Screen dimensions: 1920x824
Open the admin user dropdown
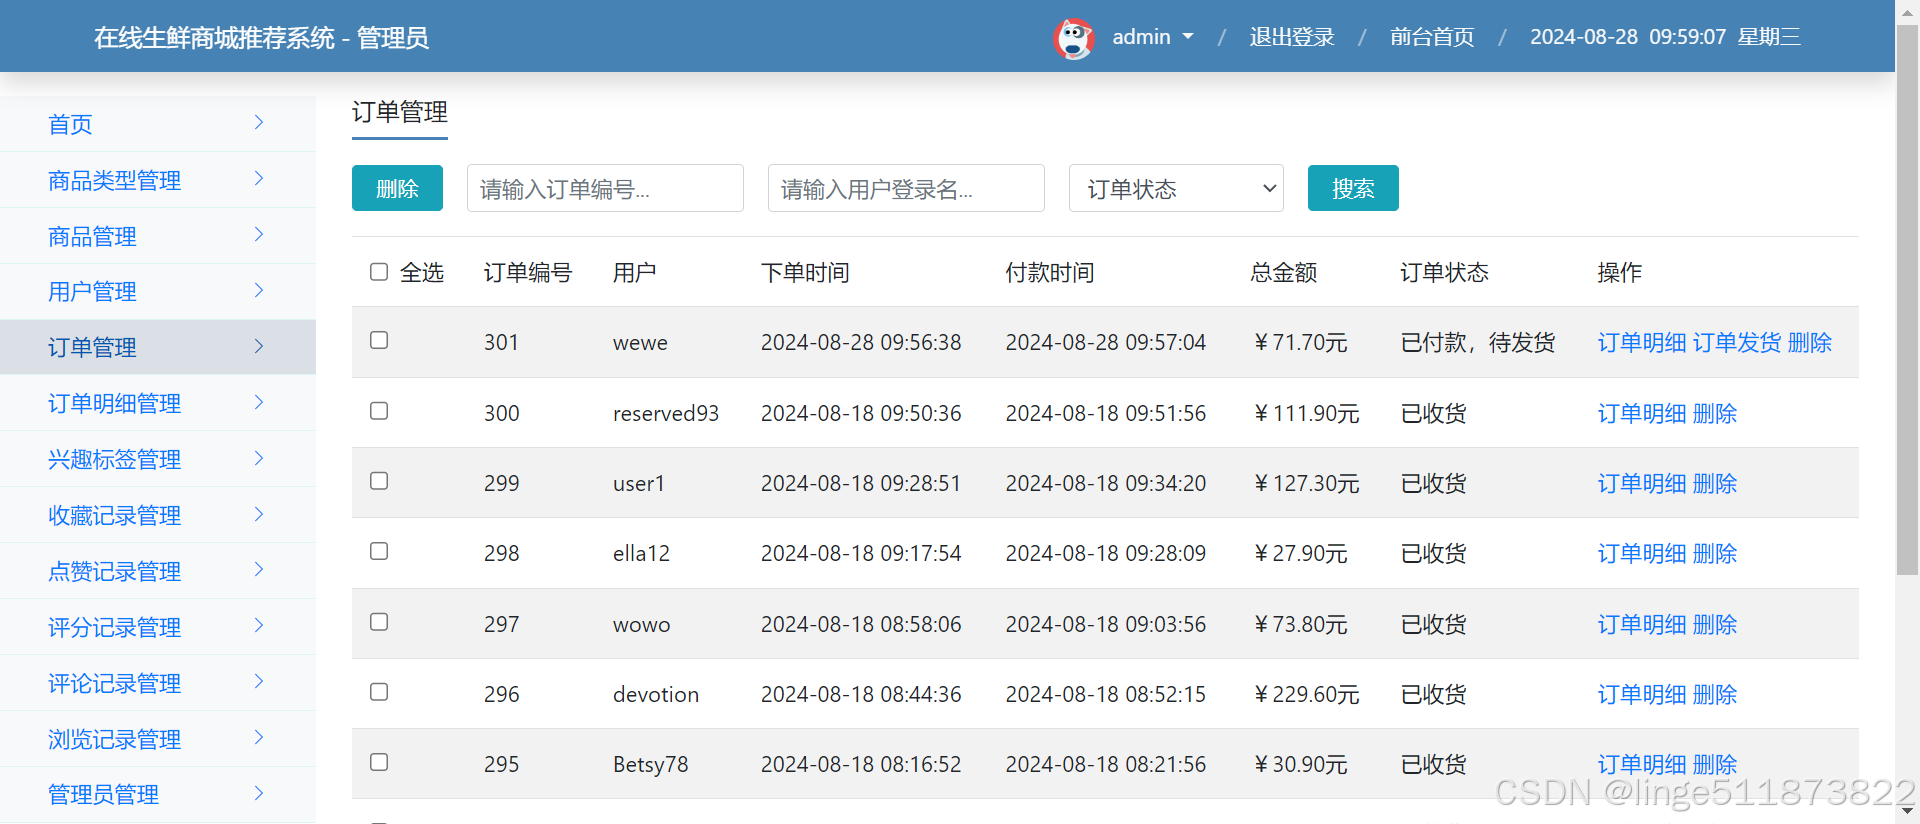(1153, 37)
